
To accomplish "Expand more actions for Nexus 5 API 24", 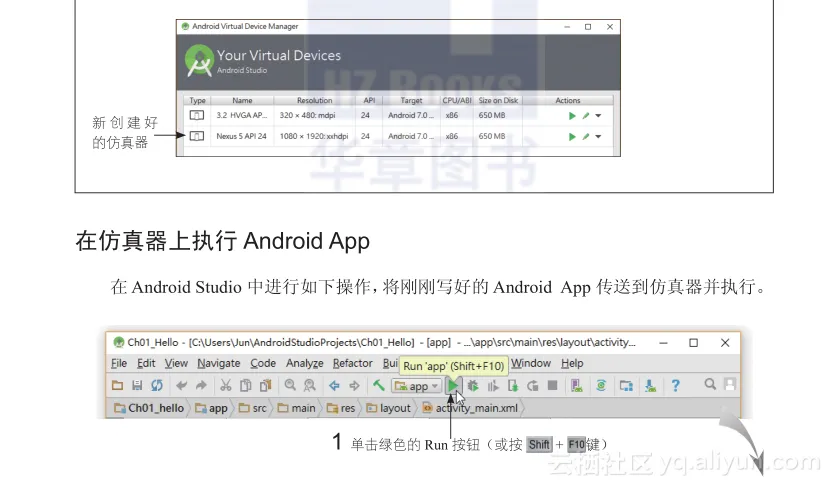I will tap(598, 136).
